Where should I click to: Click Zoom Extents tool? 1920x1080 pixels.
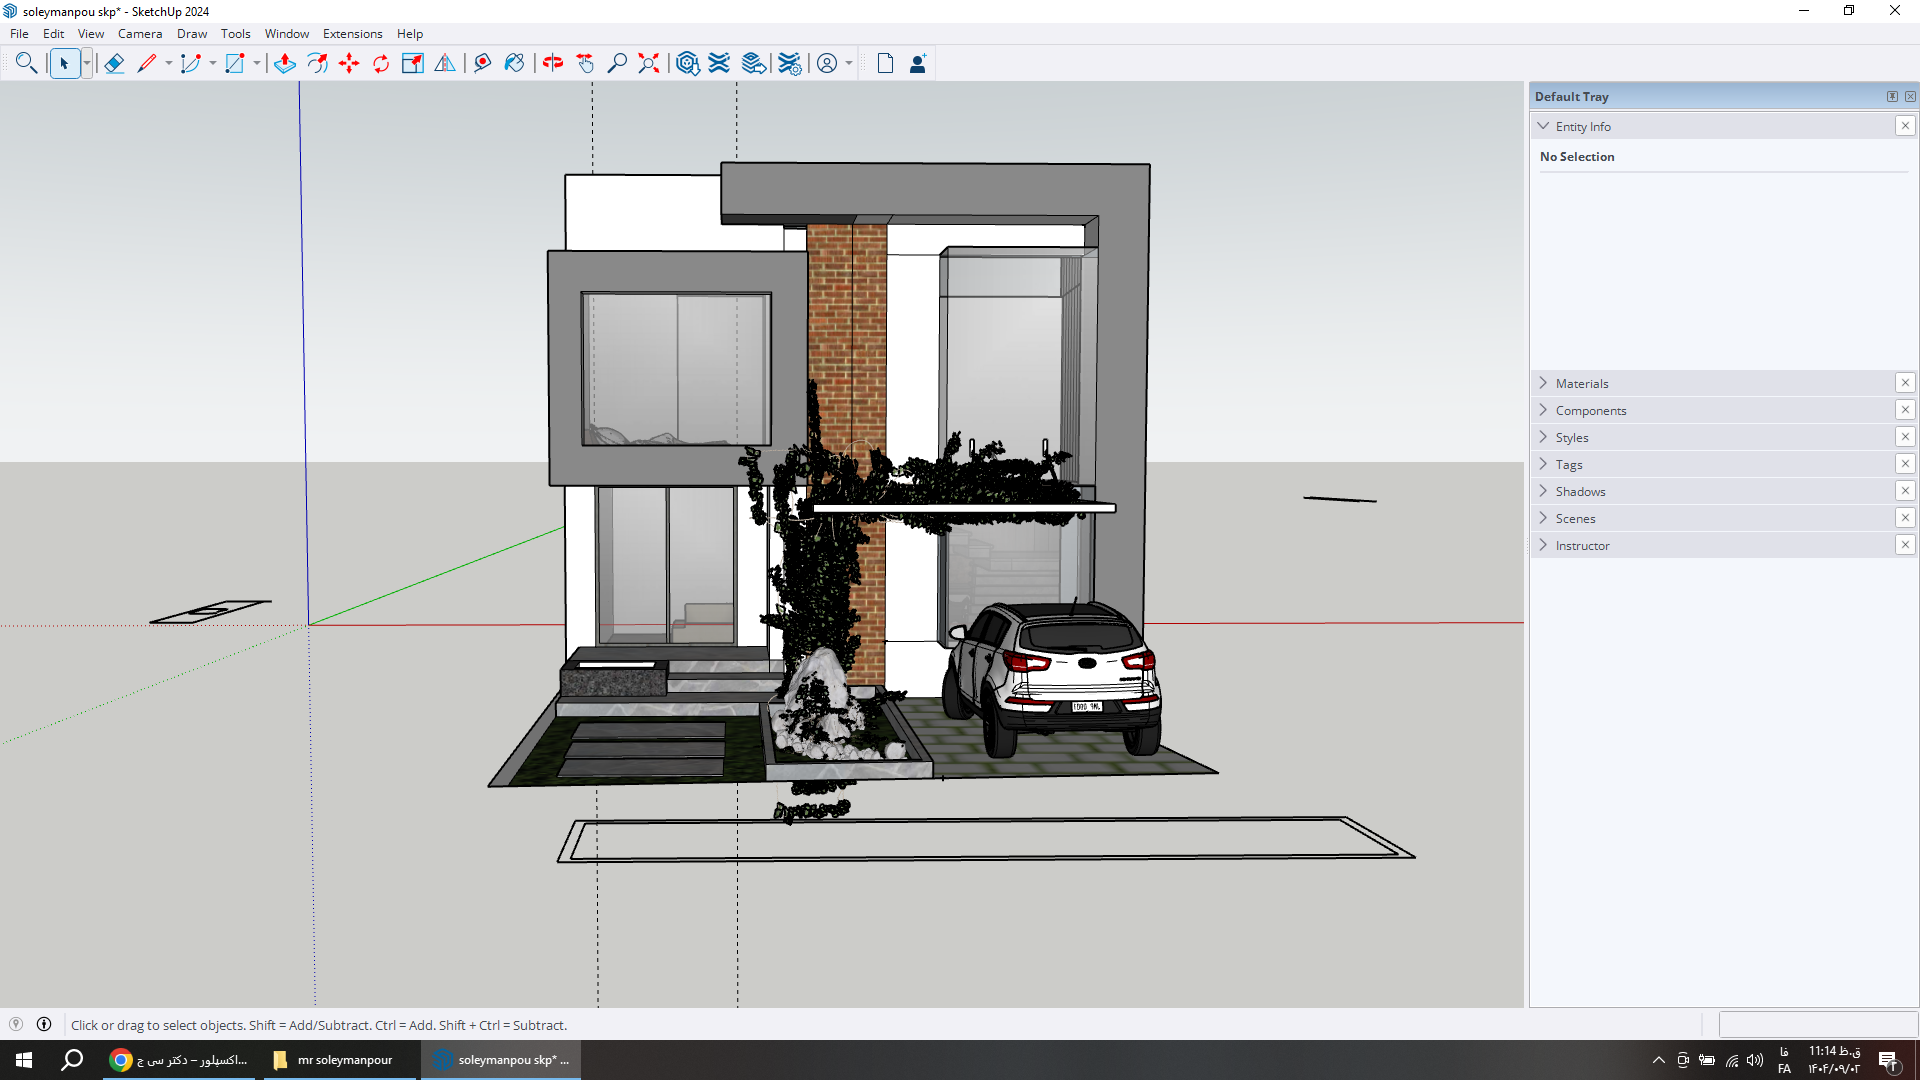pos(649,63)
